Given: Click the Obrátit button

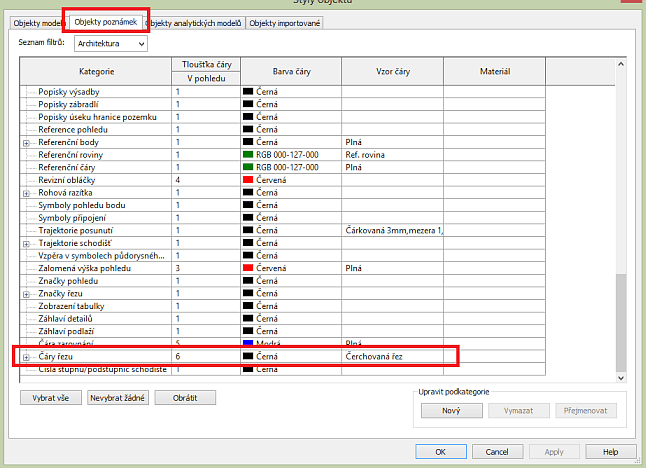Looking at the screenshot, I should 185,398.
